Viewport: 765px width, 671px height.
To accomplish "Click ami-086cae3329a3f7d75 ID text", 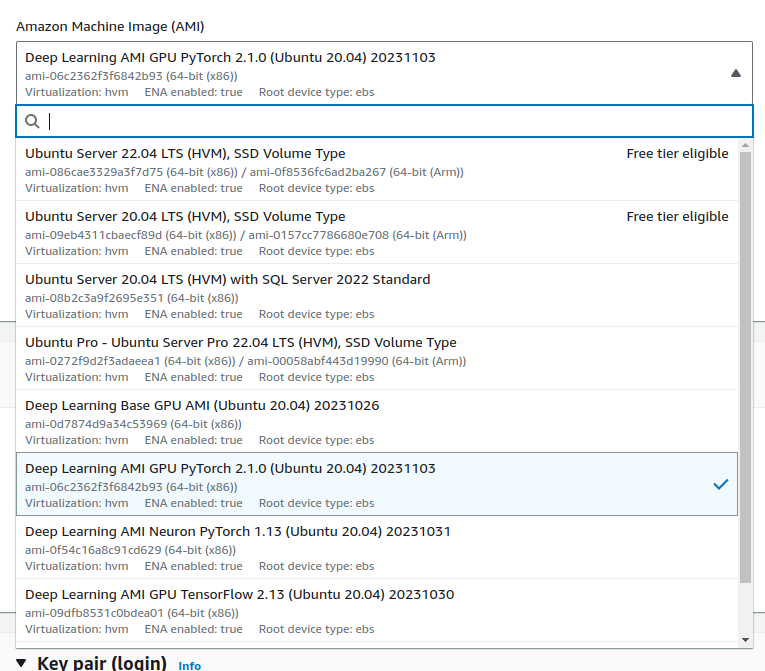I will [x=94, y=172].
